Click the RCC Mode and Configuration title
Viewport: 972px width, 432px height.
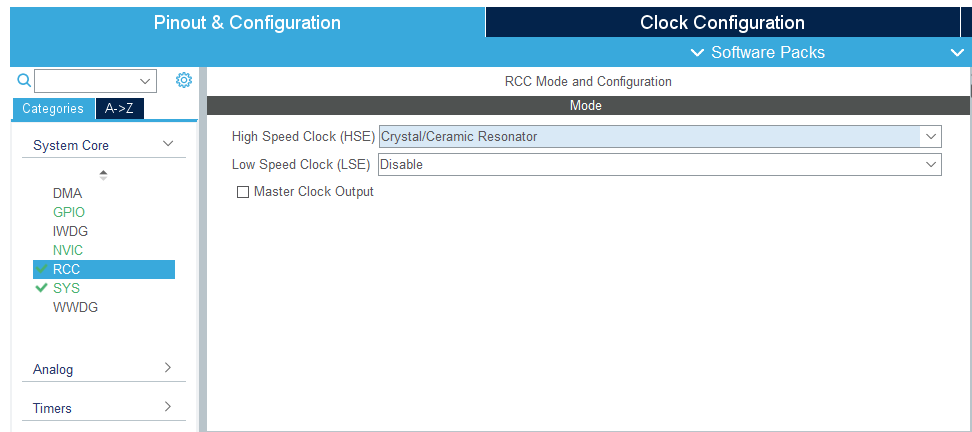588,81
